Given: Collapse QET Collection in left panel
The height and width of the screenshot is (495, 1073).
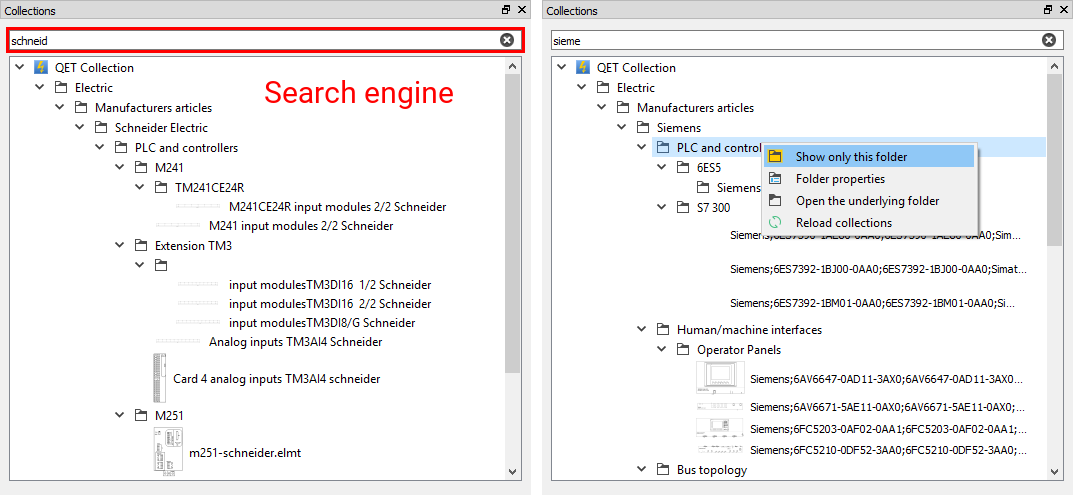Looking at the screenshot, I should pos(20,67).
